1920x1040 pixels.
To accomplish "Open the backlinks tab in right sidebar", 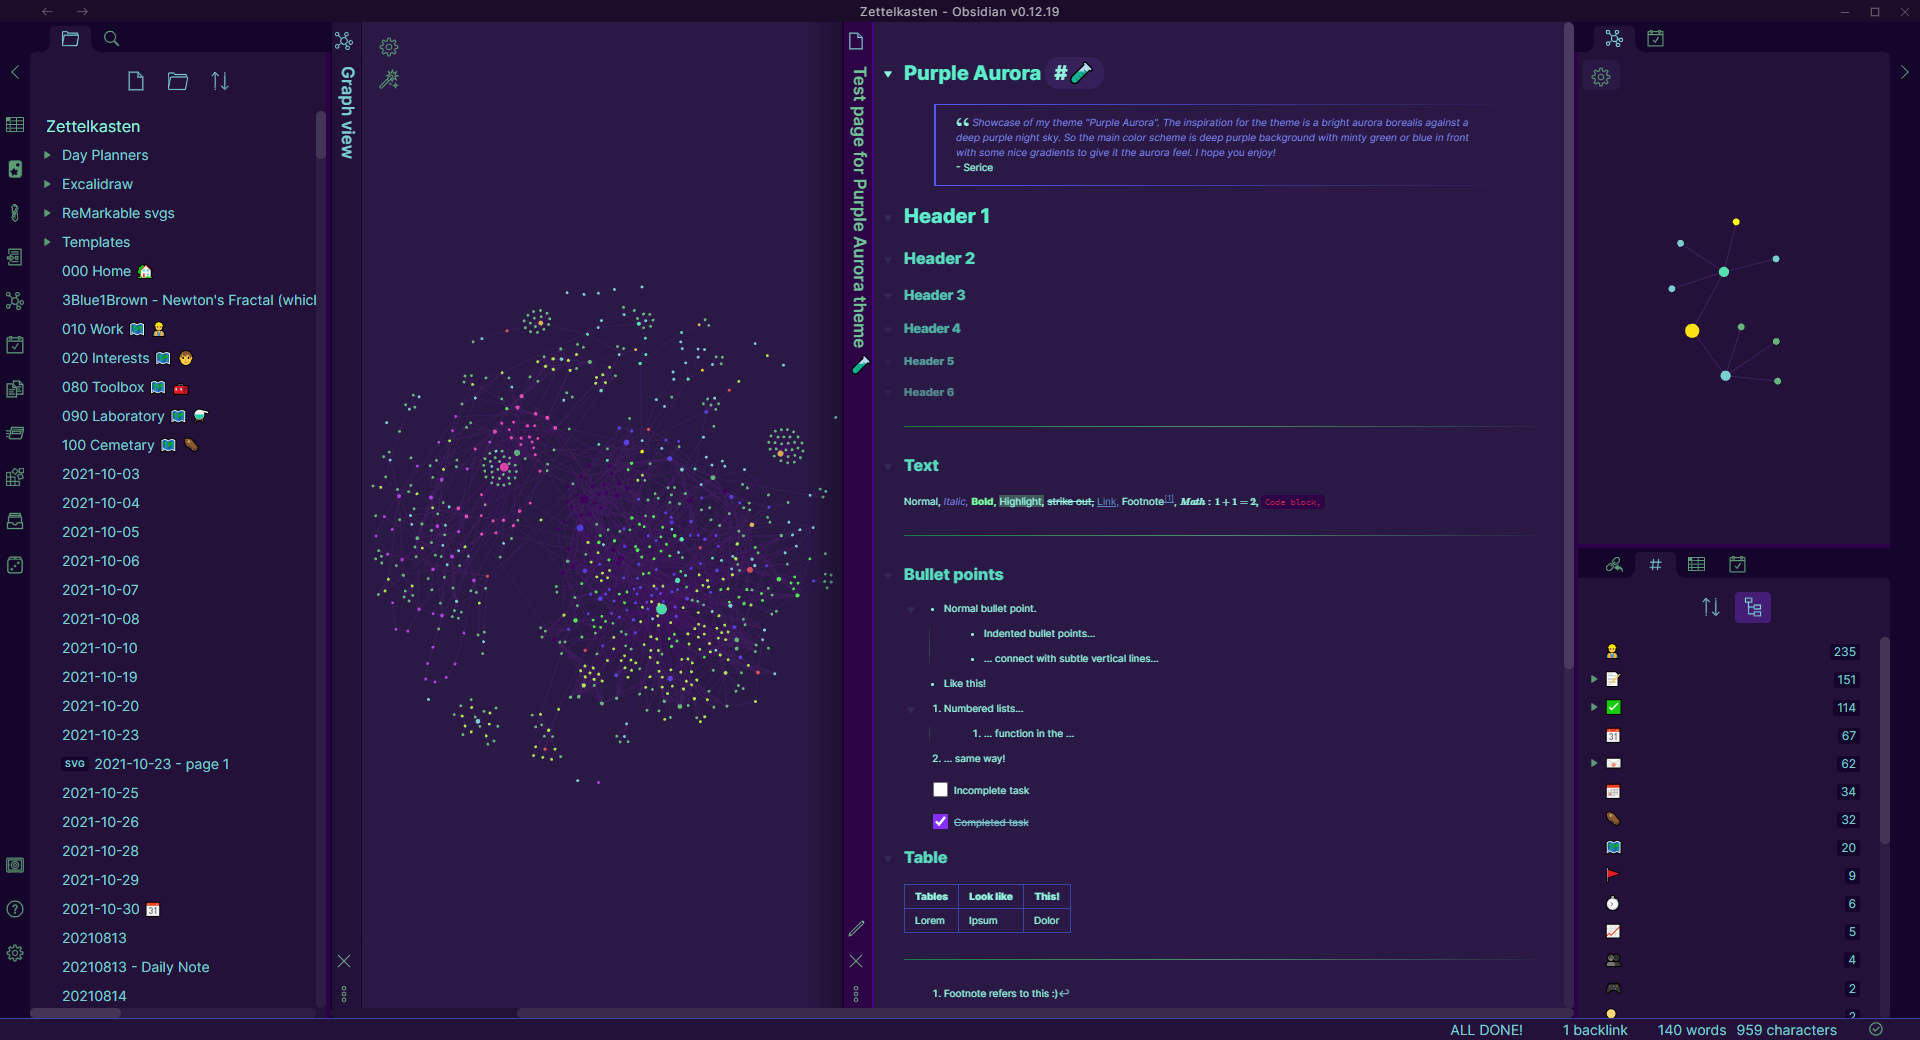I will [1614, 565].
